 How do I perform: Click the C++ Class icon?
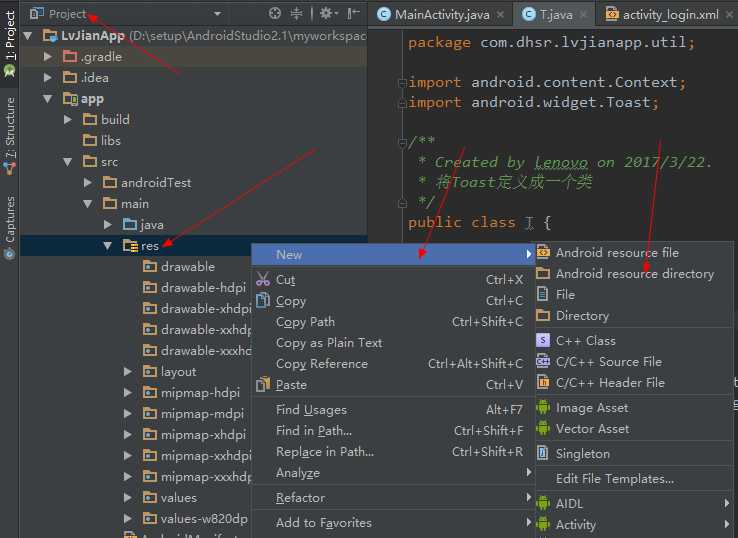(x=543, y=340)
